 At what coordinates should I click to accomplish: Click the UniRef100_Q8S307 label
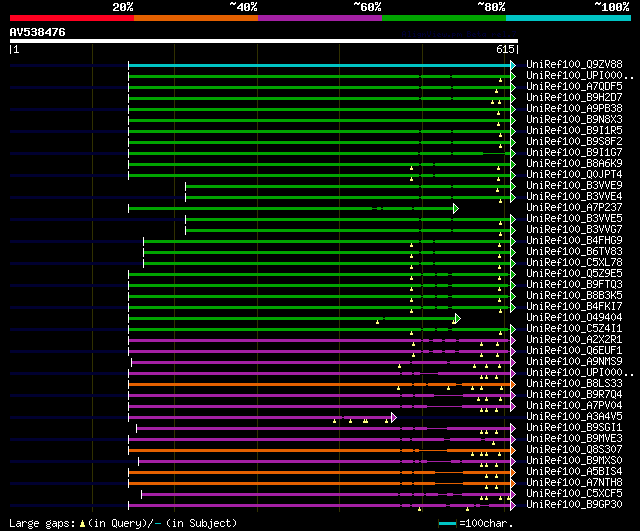point(574,450)
